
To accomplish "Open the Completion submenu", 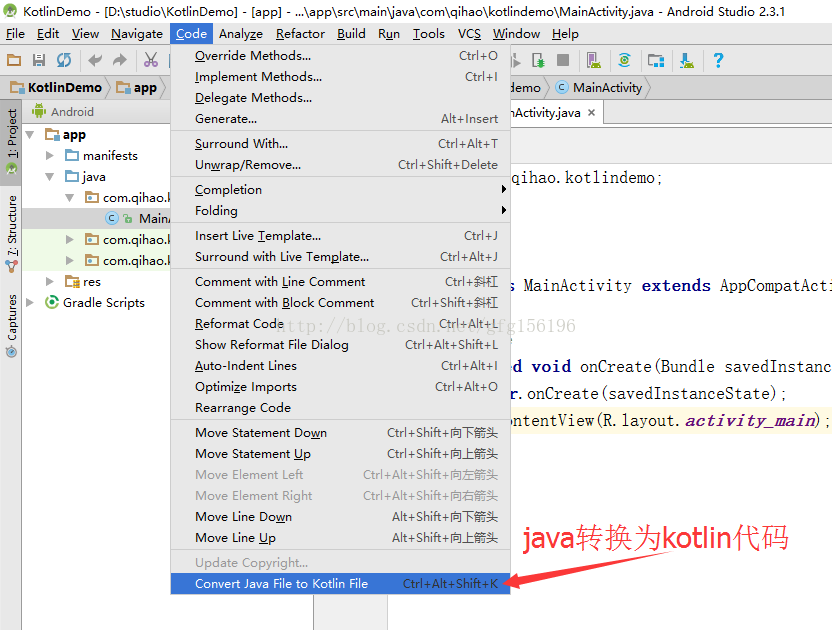I will (x=340, y=189).
